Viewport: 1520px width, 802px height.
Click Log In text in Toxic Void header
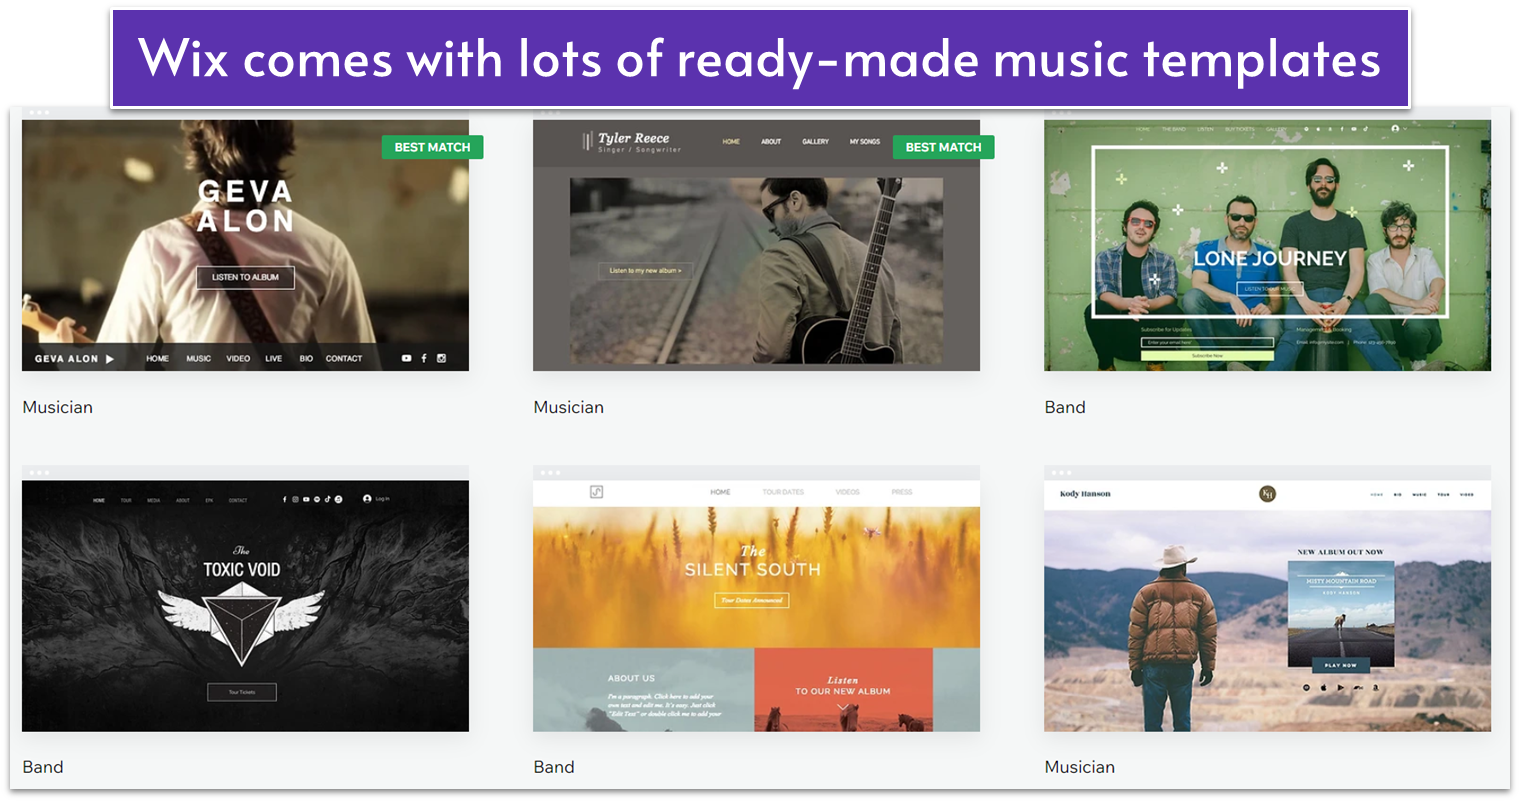point(382,498)
